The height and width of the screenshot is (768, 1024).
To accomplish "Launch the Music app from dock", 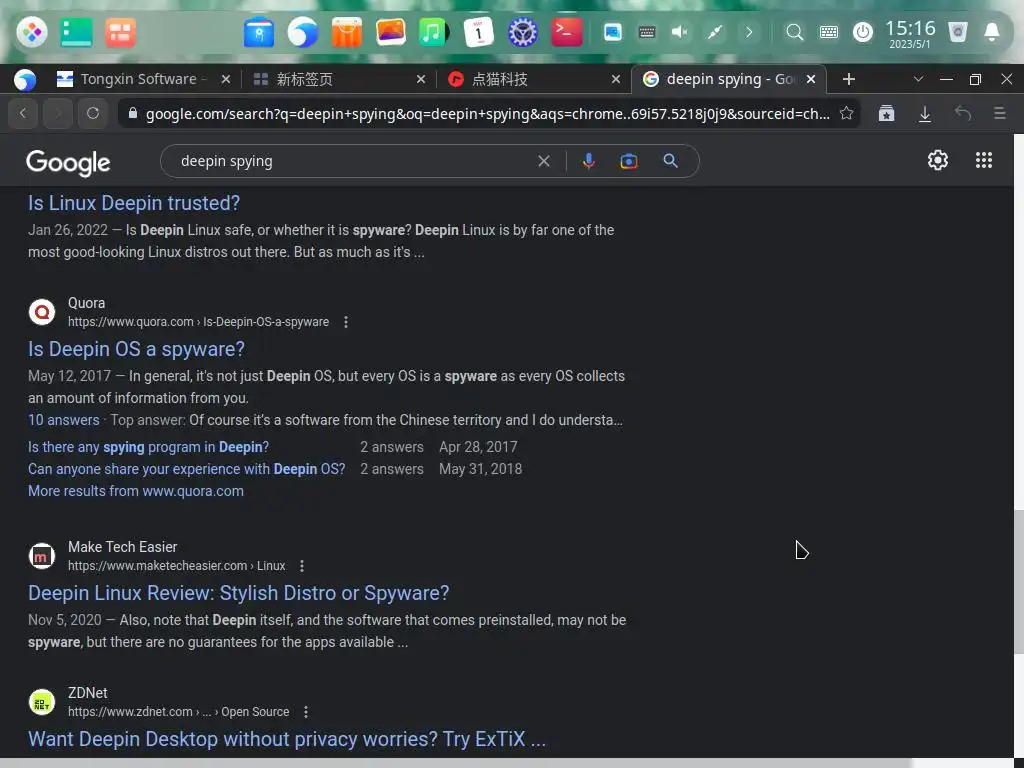I will [x=434, y=32].
